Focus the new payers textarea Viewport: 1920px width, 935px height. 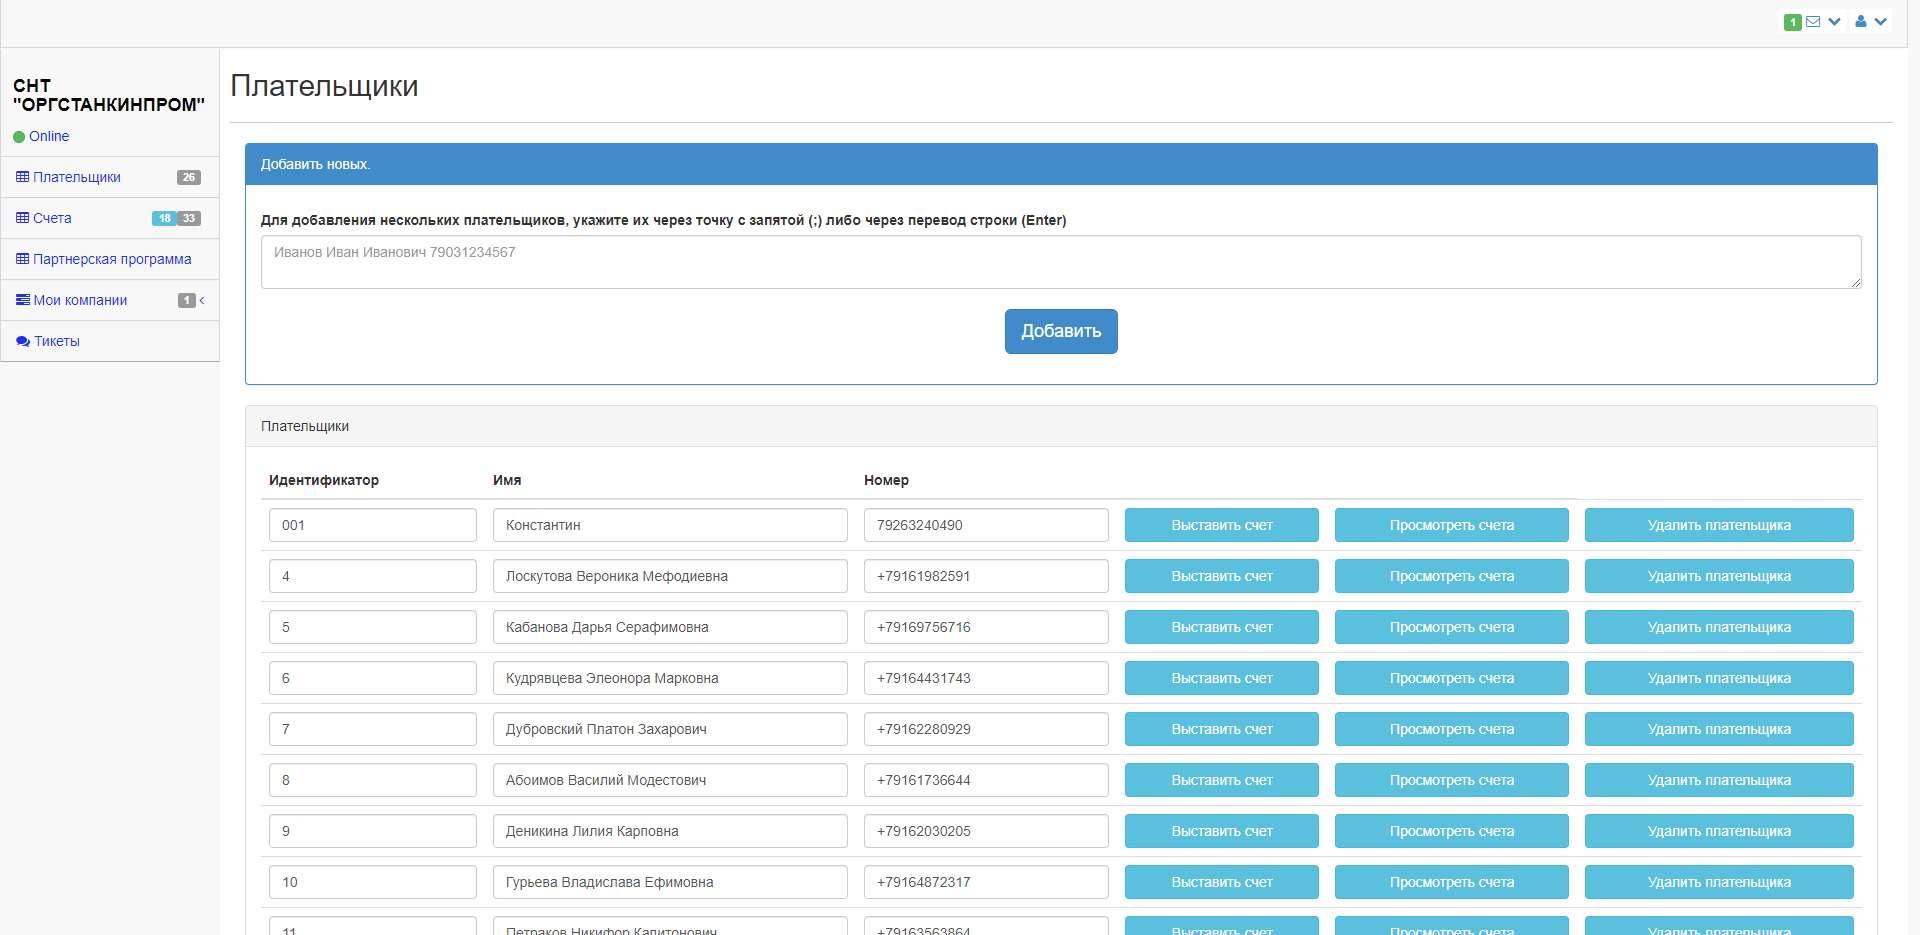(1060, 262)
